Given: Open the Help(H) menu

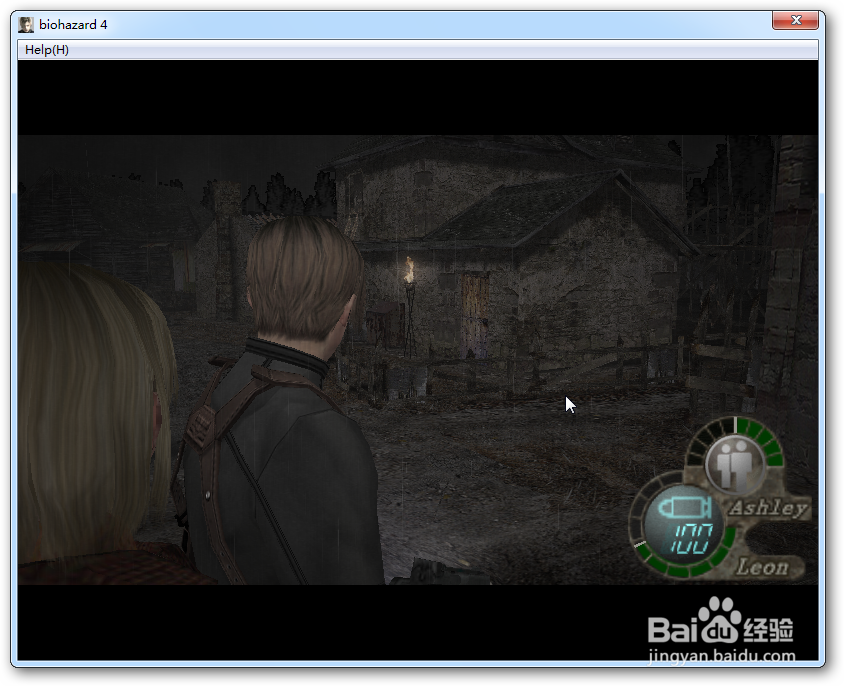Looking at the screenshot, I should click(x=46, y=50).
